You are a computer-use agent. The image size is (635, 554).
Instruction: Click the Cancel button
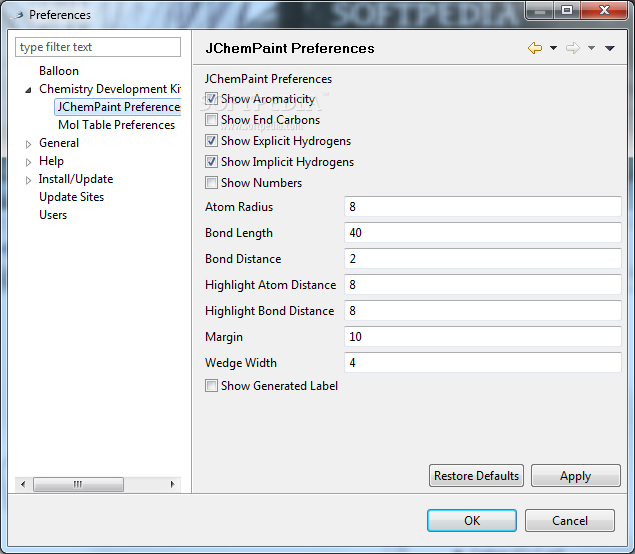pos(570,520)
